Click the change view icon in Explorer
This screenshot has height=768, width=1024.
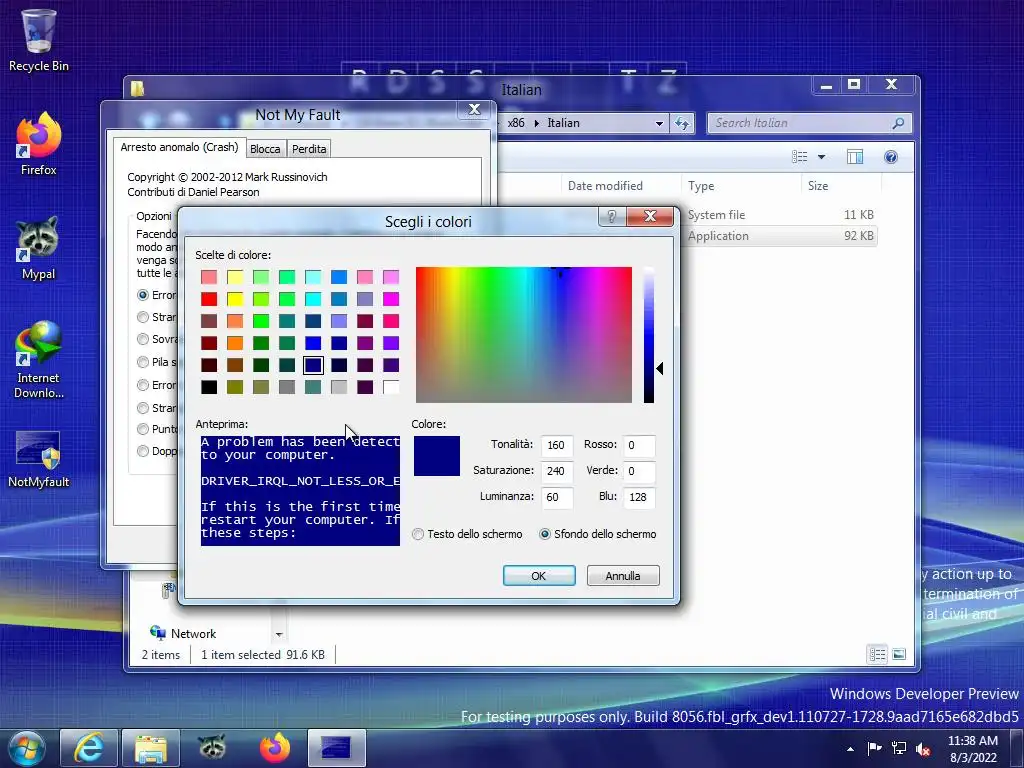(x=800, y=157)
